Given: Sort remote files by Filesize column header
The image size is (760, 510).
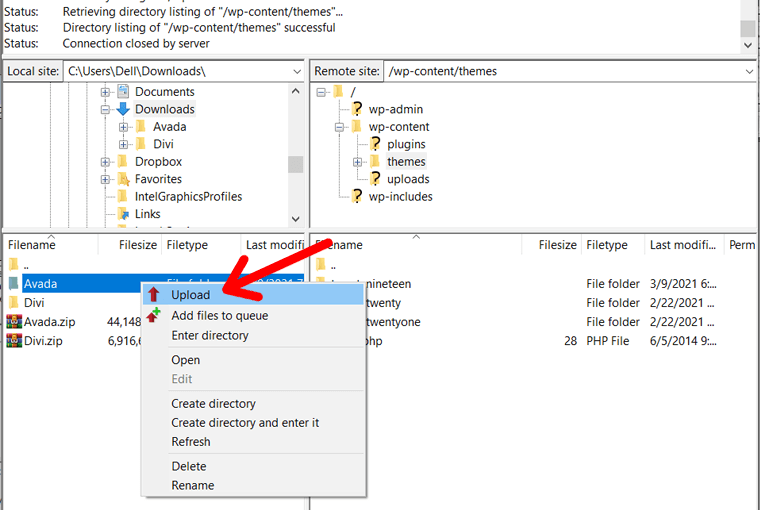Looking at the screenshot, I should (557, 245).
